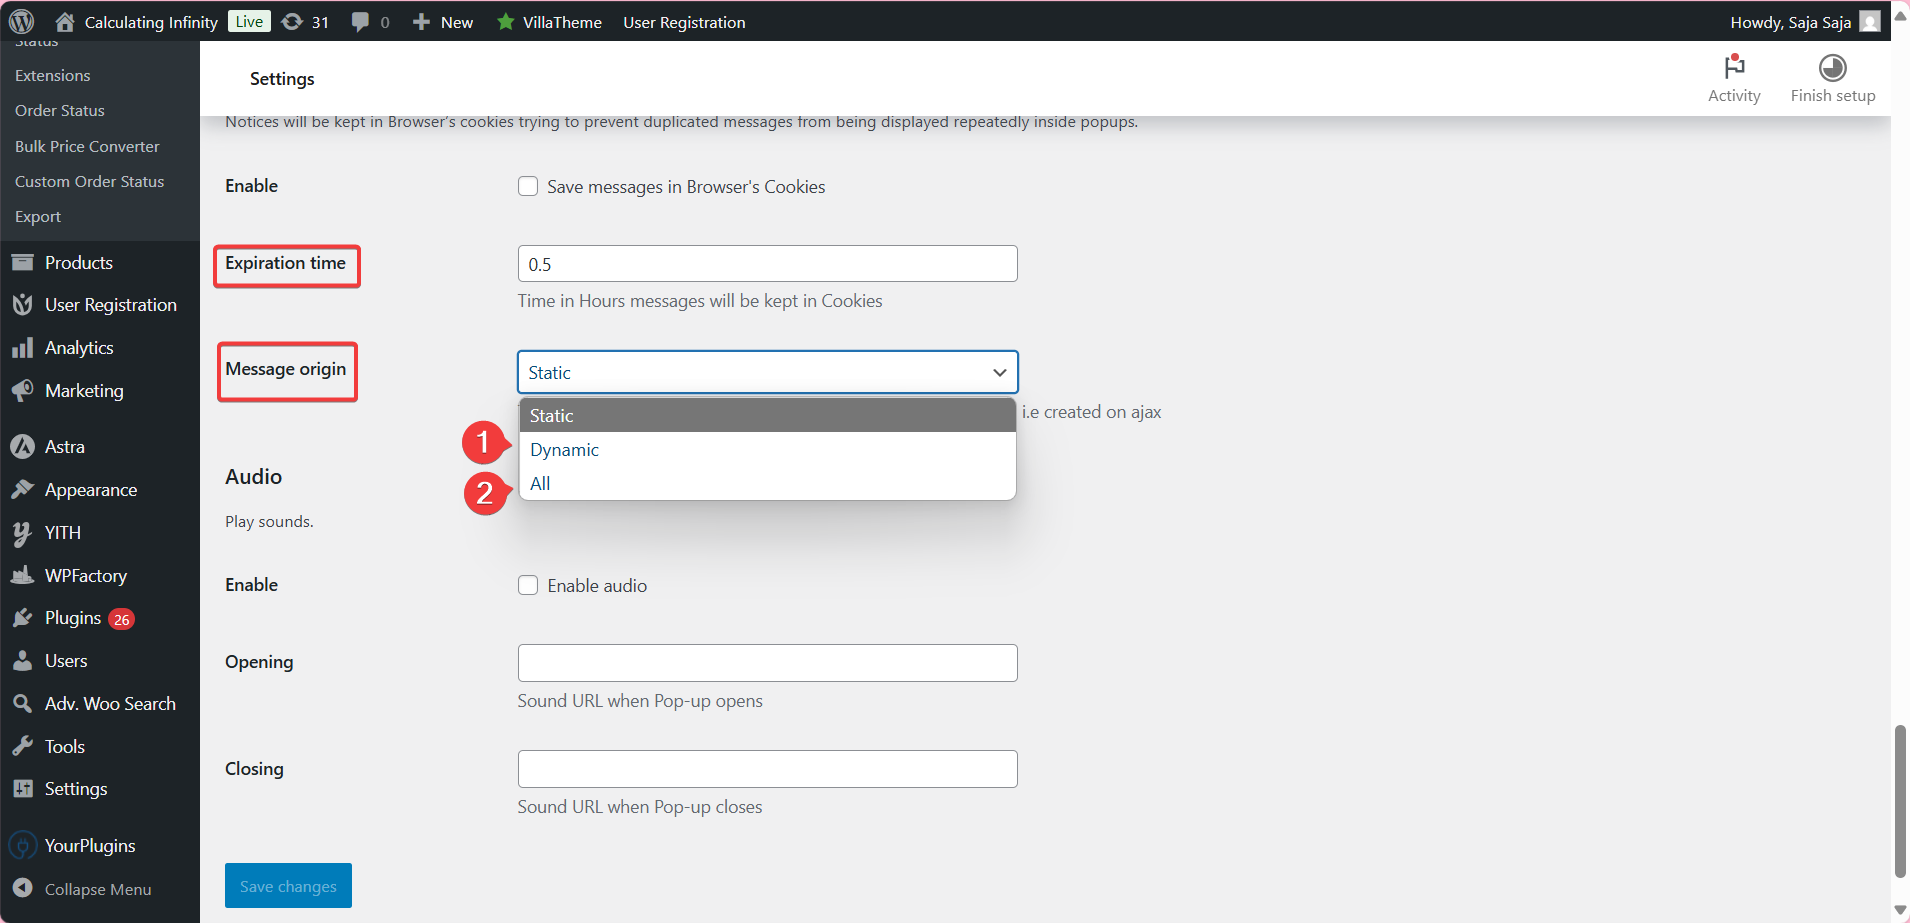The width and height of the screenshot is (1910, 923).
Task: Open the Plugins sidebar item
Action: click(x=73, y=618)
